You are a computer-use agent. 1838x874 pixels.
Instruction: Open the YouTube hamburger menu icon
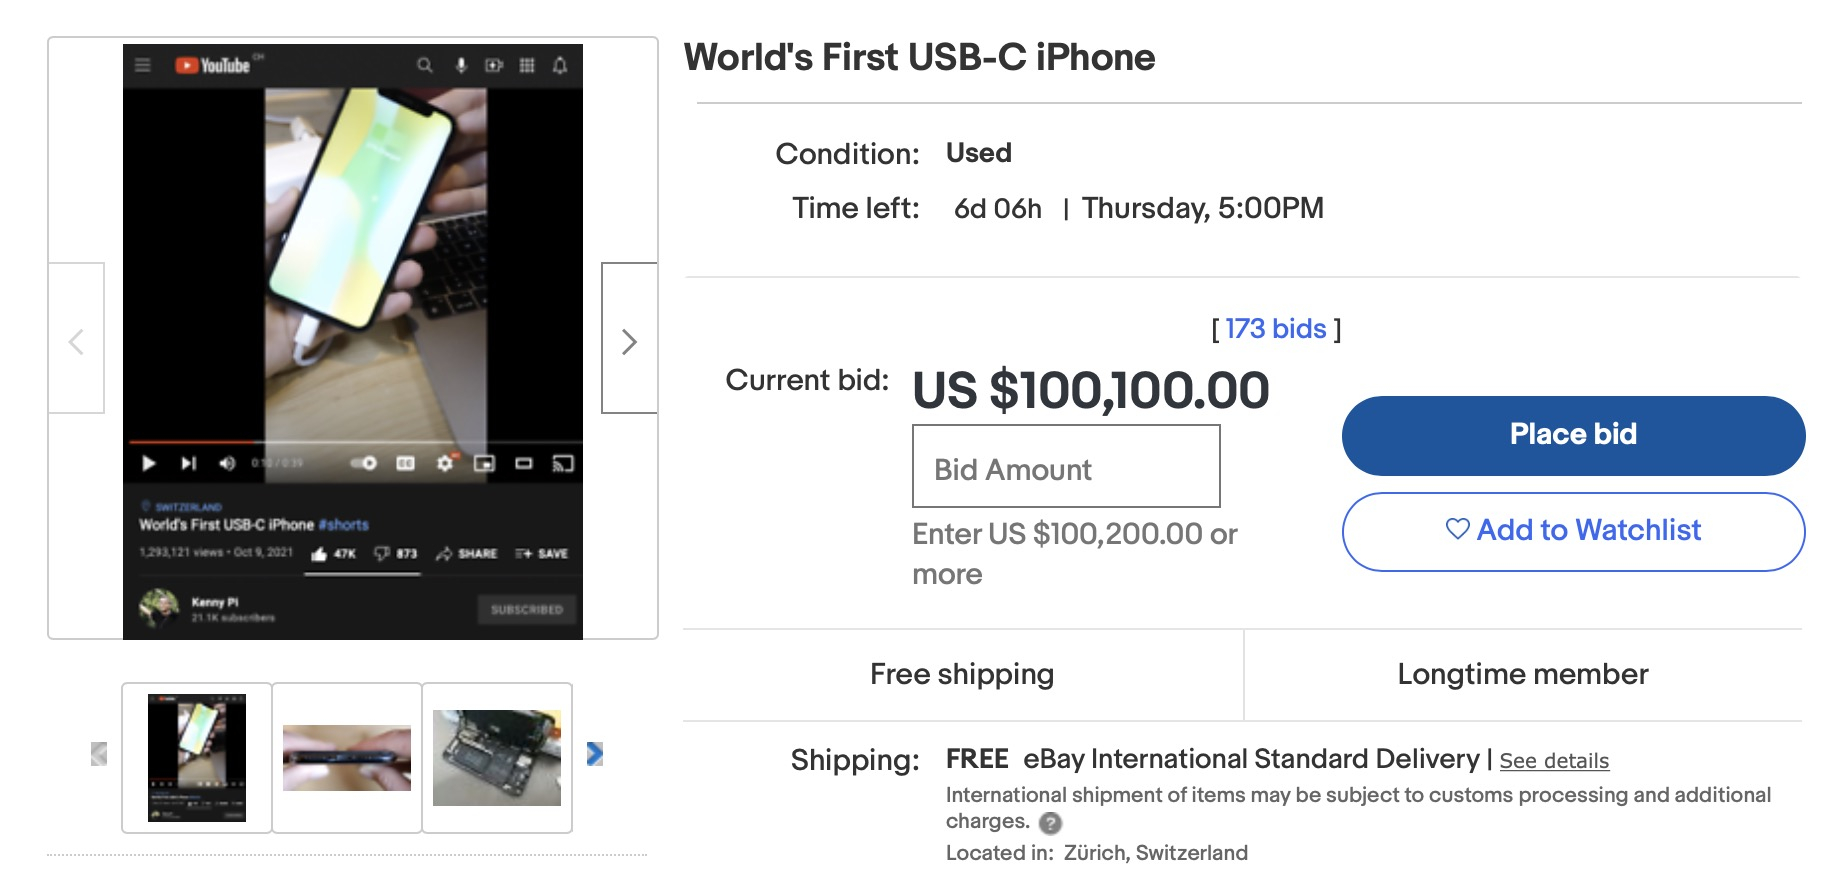[143, 66]
